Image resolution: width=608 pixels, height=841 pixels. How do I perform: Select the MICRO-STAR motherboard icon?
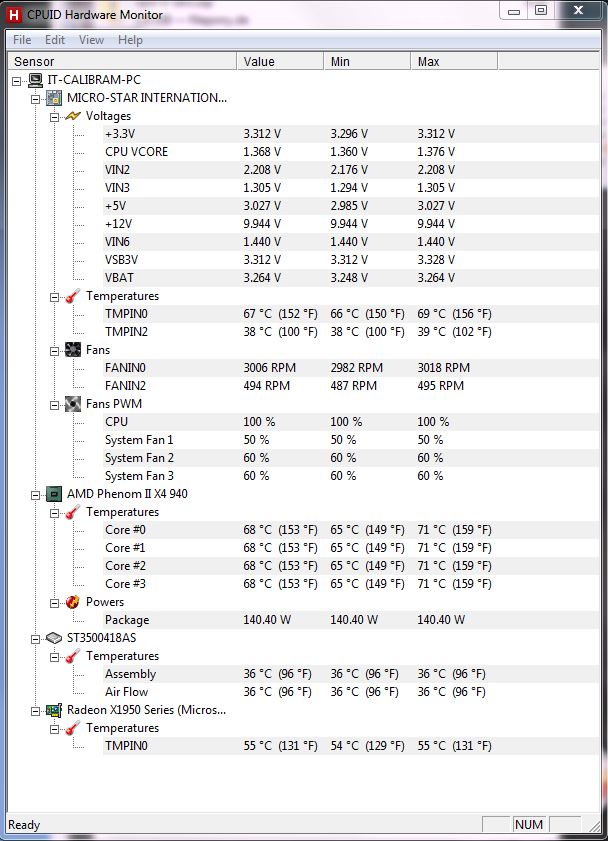[54, 98]
